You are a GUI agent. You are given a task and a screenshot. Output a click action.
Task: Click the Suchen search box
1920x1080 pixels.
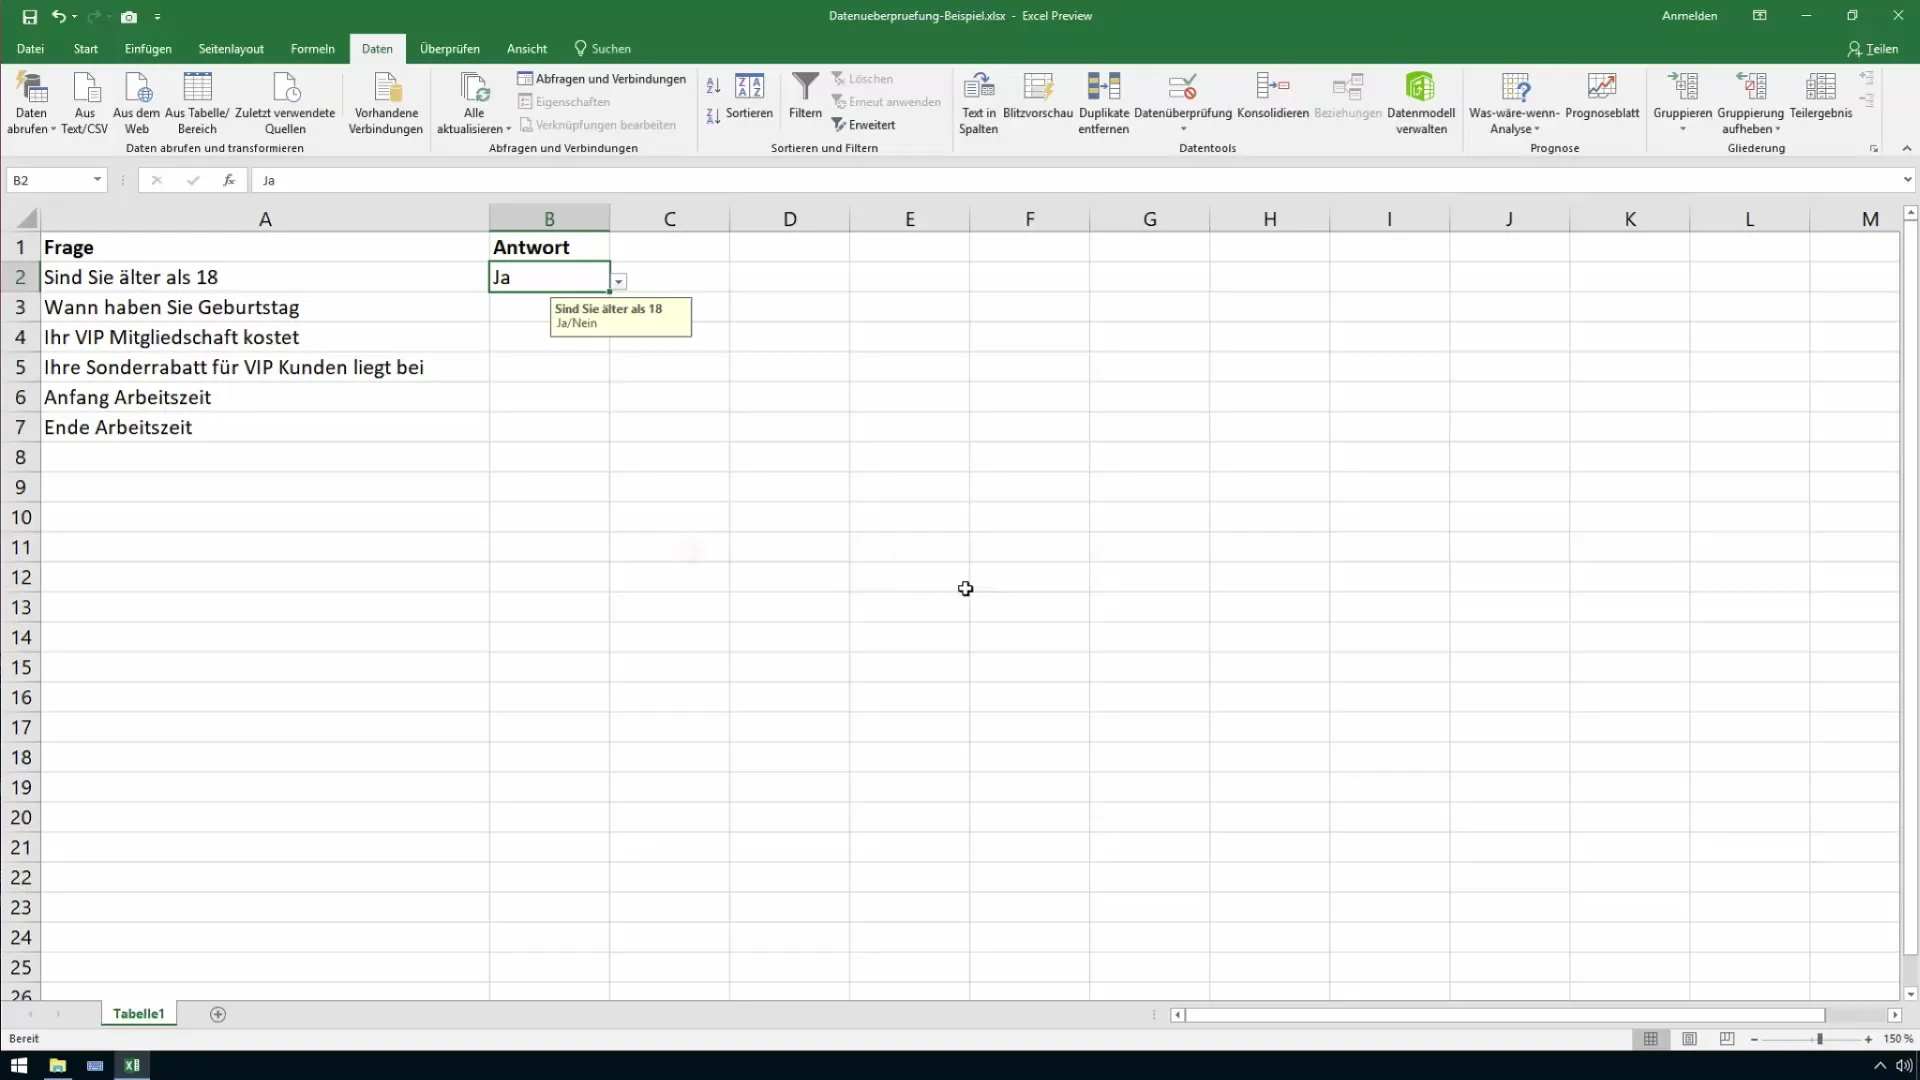tap(603, 49)
